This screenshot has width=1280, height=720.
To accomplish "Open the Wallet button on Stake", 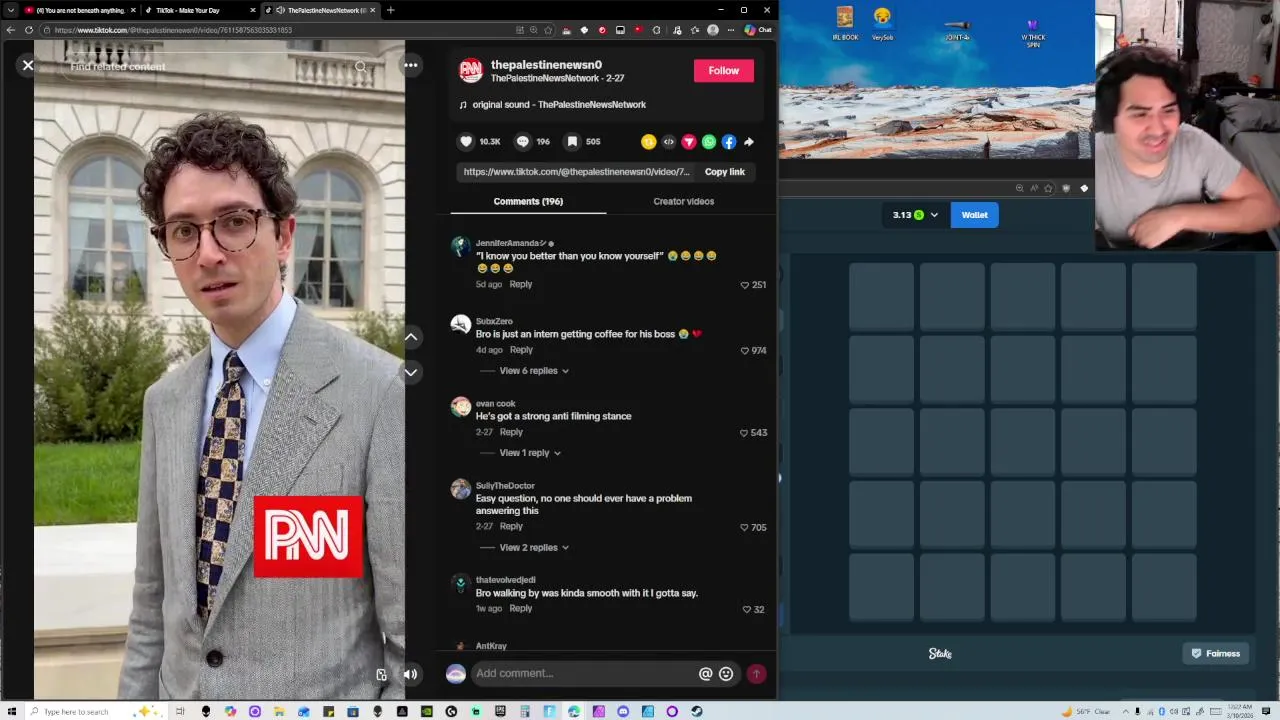I will (x=975, y=215).
